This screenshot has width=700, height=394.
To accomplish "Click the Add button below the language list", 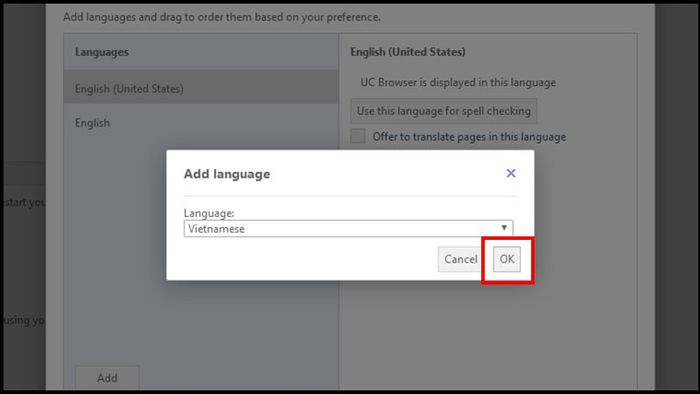I will (107, 378).
